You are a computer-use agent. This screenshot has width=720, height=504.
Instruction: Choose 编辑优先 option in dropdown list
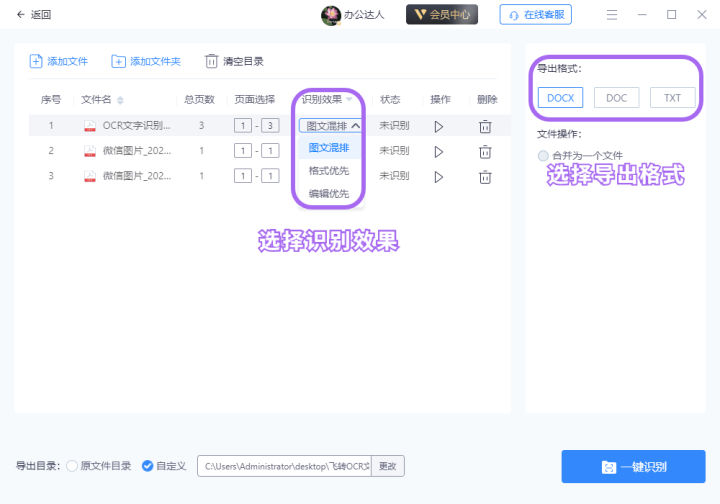click(329, 194)
